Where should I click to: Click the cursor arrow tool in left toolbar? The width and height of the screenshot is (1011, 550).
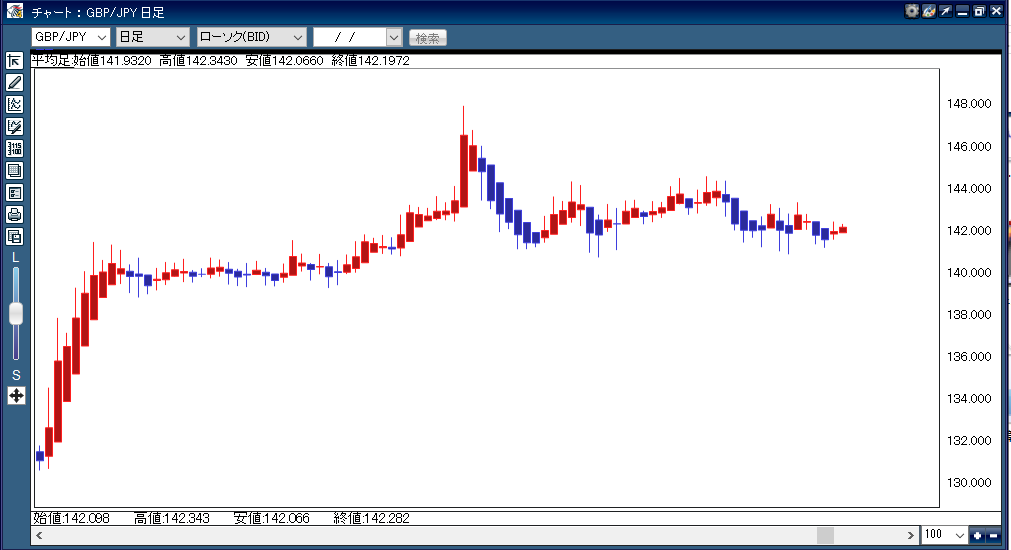click(x=15, y=61)
